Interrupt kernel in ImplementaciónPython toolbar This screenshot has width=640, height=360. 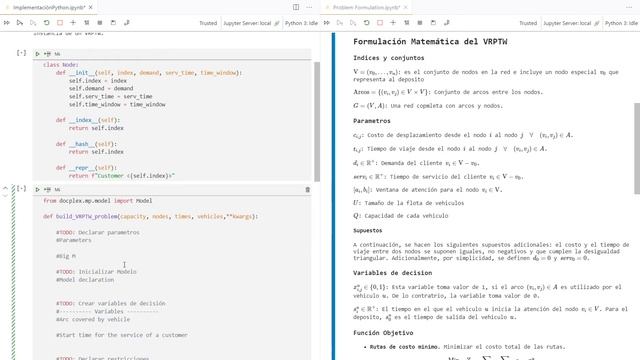[60, 23]
